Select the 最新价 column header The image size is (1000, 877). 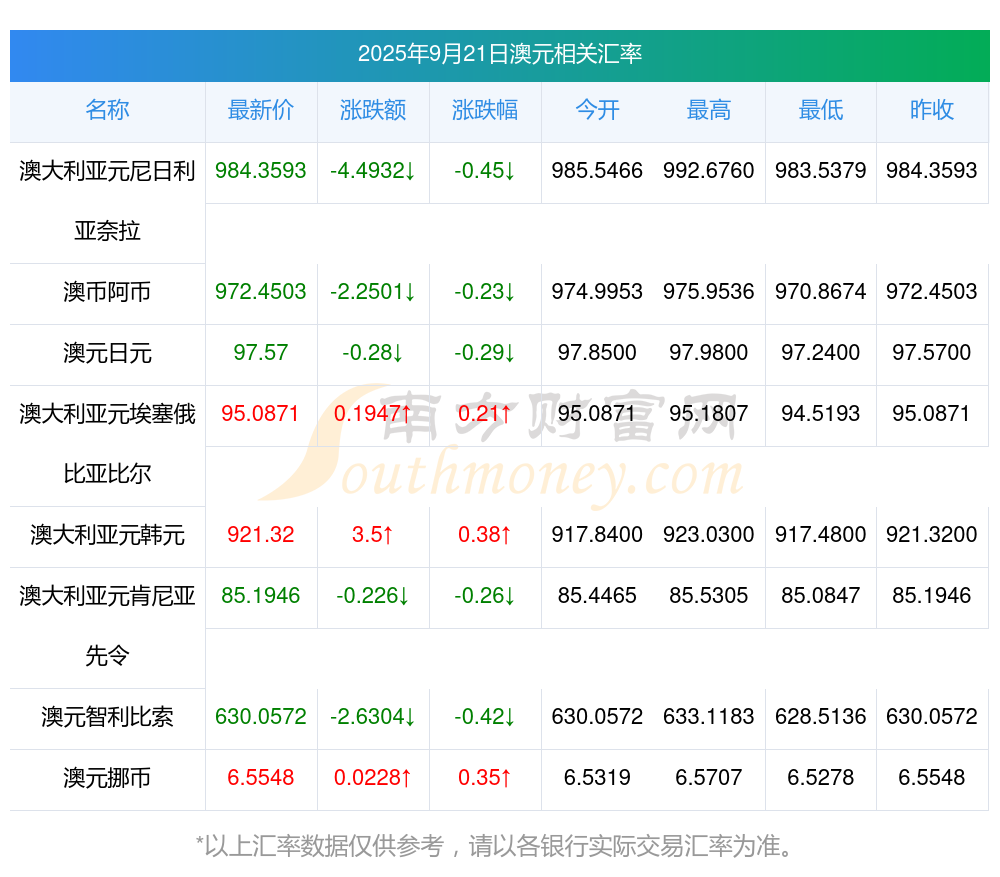coord(261,110)
